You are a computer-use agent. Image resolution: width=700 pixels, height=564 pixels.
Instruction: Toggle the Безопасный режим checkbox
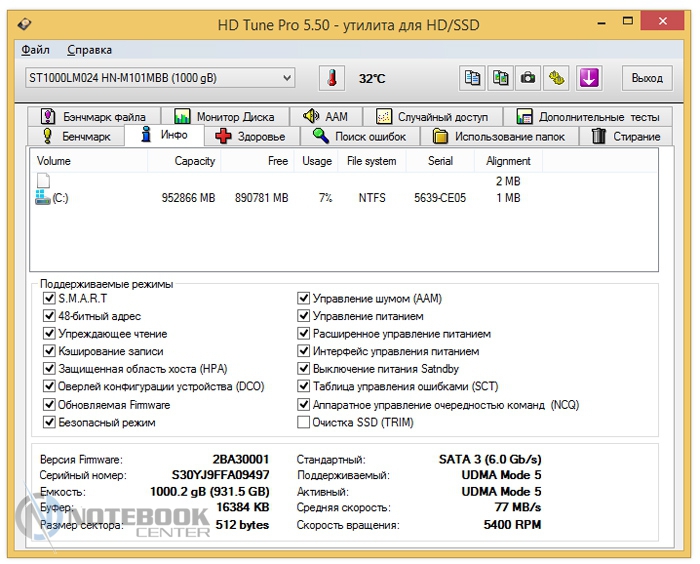pos(49,422)
